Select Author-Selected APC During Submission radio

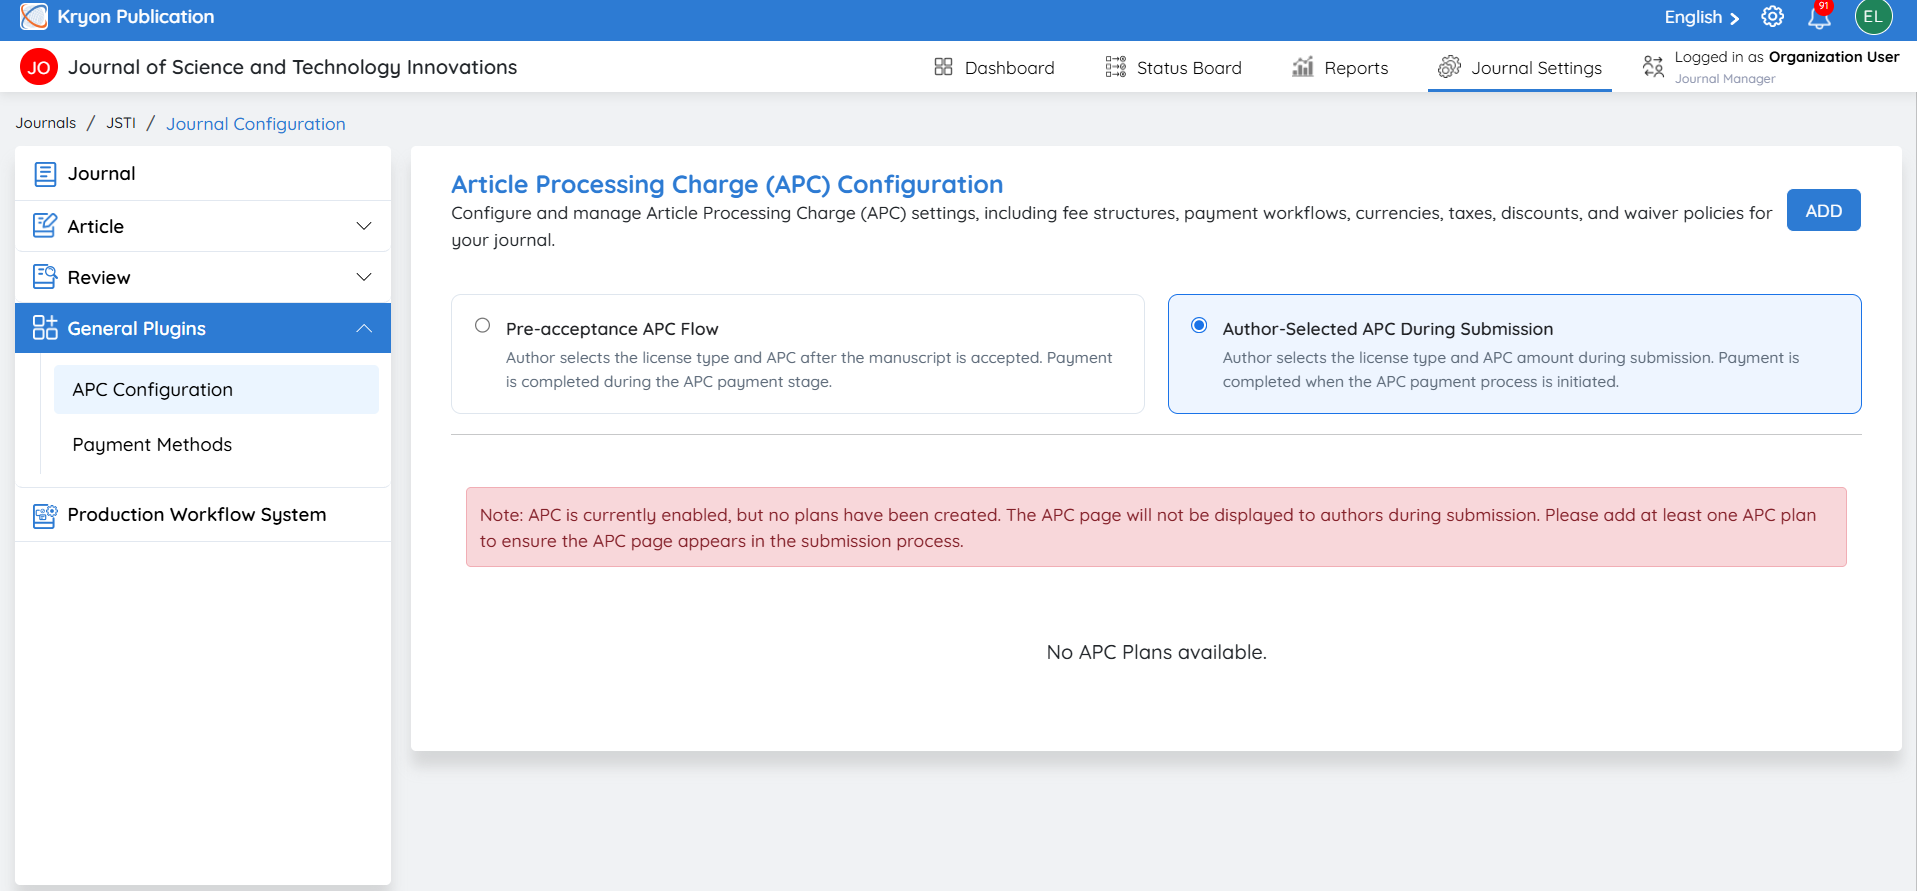pos(1199,325)
